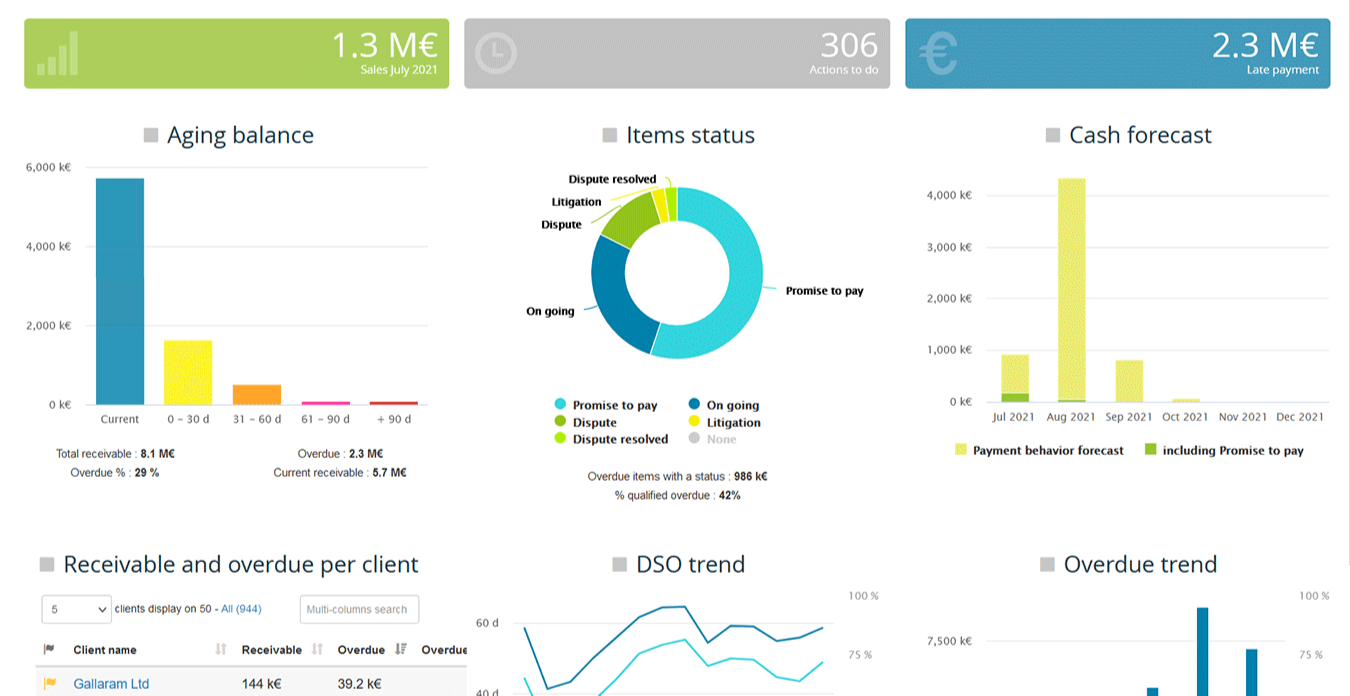Image resolution: width=1350 pixels, height=696 pixels.
Task: Open the 2.3 M€ Late payment tile
Action: (x=1117, y=54)
